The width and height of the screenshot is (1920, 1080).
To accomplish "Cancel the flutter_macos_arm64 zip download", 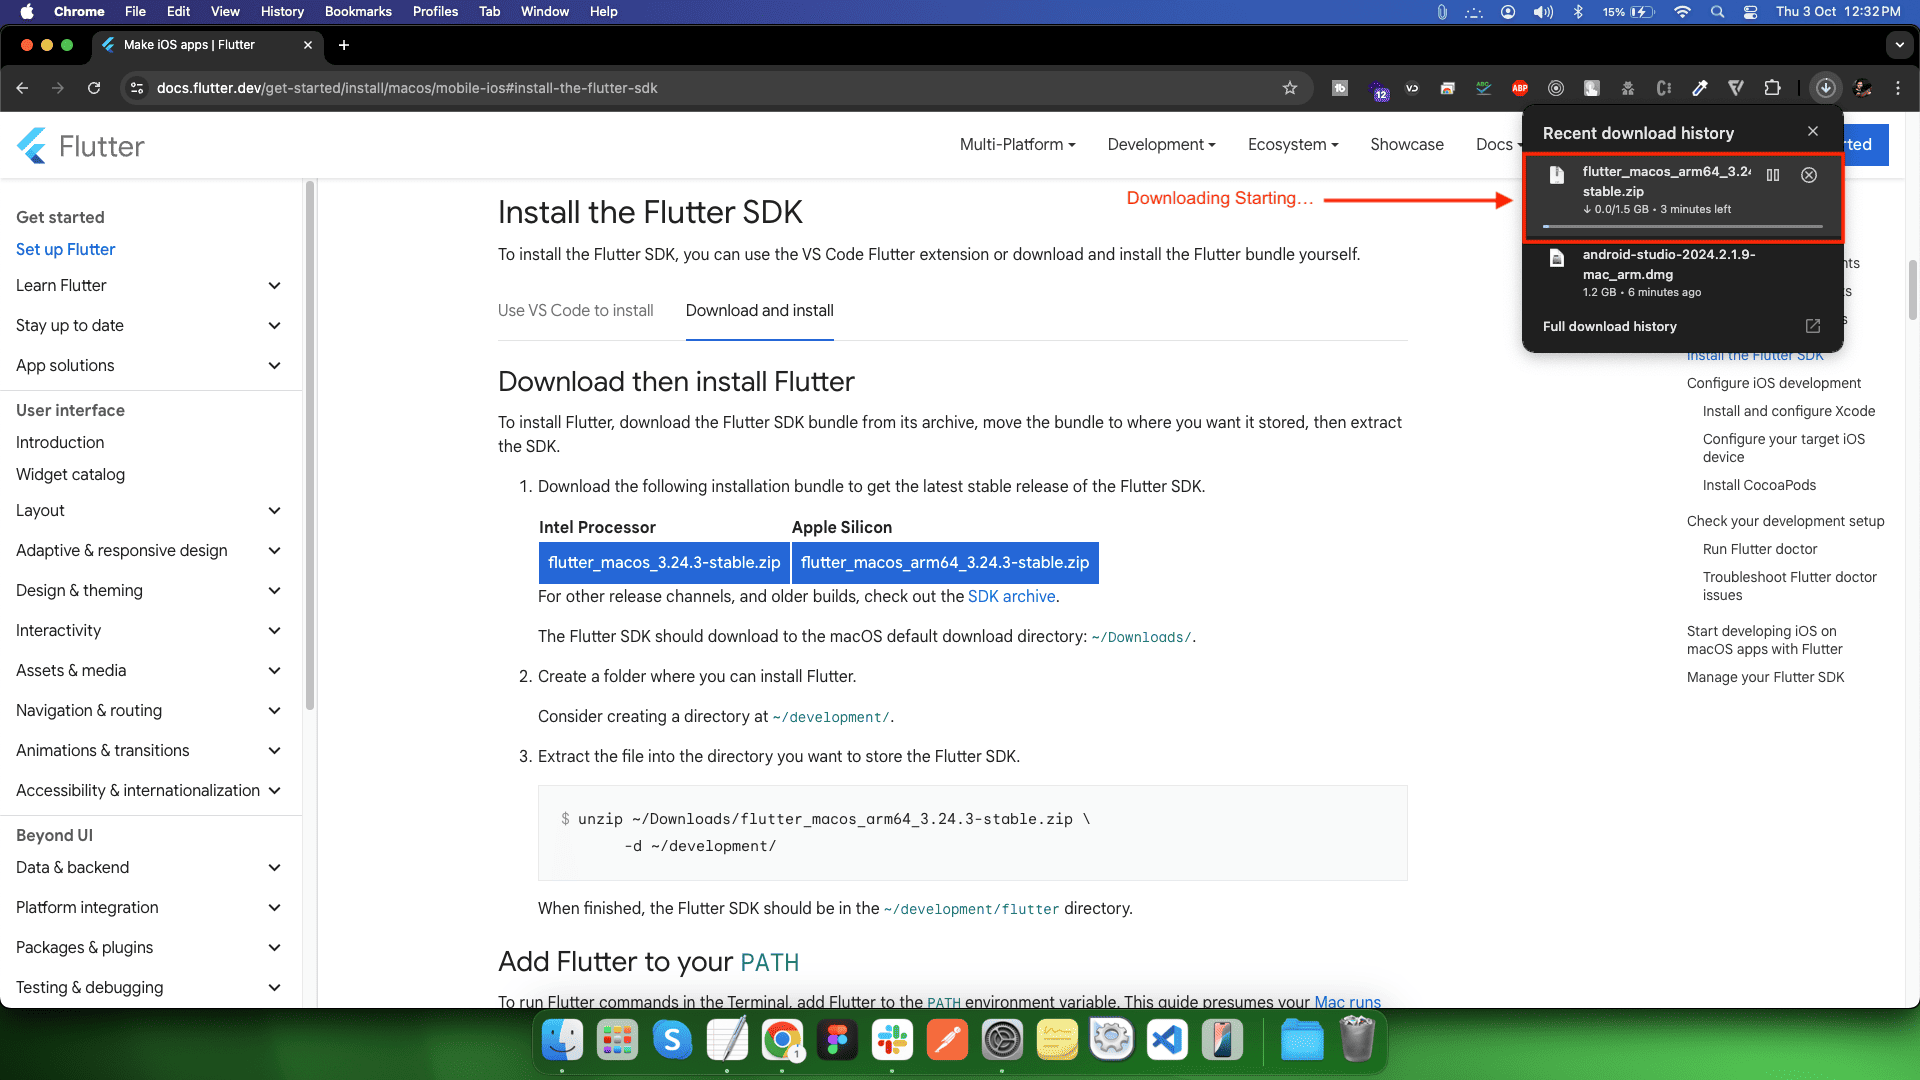I will click(x=1809, y=175).
